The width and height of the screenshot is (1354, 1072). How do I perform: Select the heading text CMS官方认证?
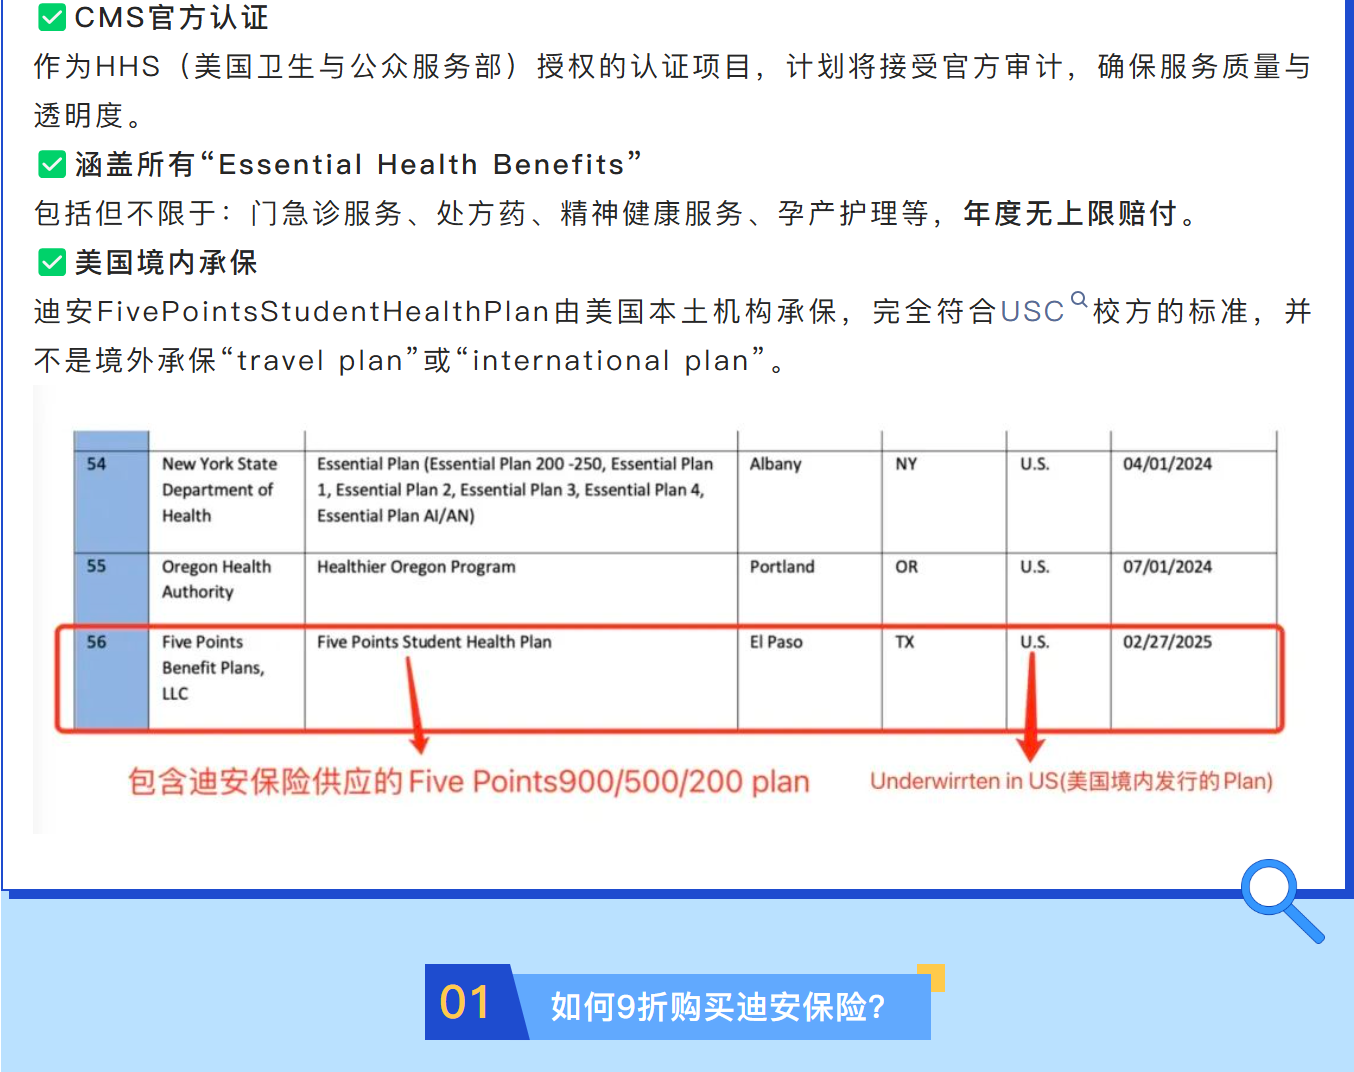coord(172,17)
